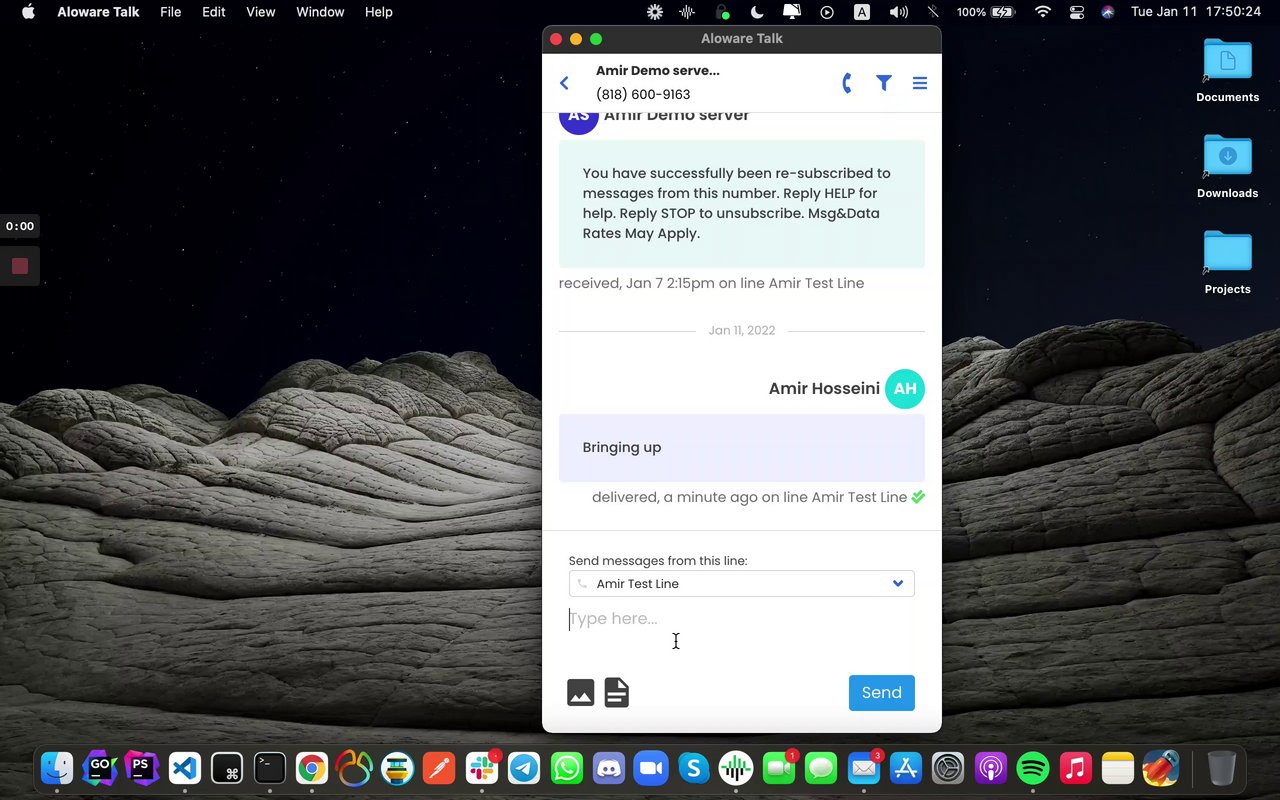
Task: Click the menu bar clock Tue Jan 11
Action: 1195,12
